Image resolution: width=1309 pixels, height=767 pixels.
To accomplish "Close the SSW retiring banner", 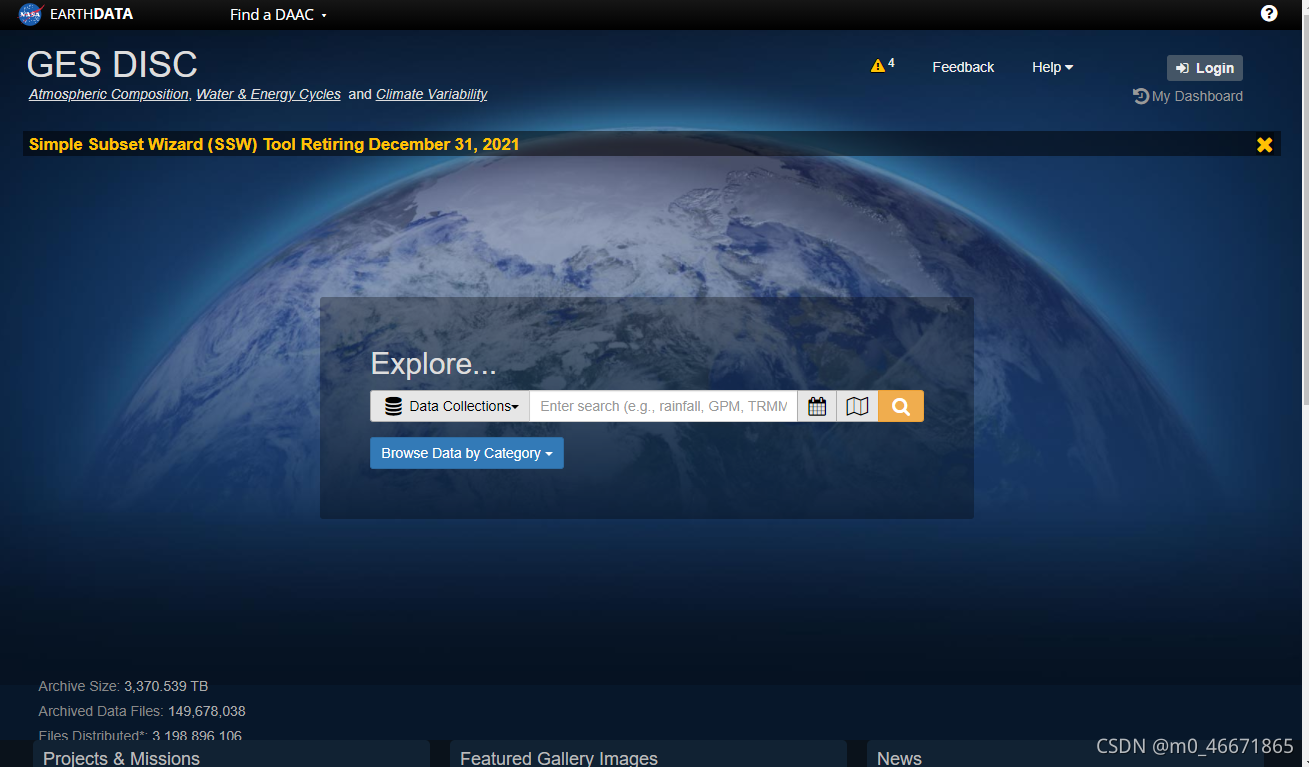I will point(1265,144).
